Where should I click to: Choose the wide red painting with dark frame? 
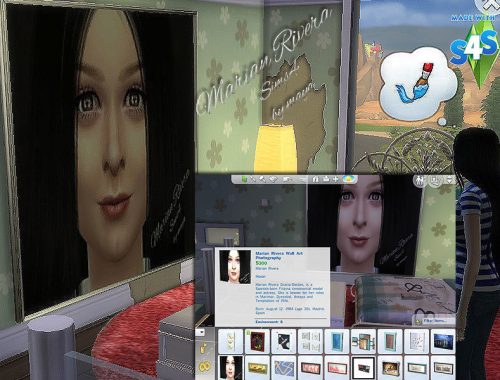(x=310, y=368)
